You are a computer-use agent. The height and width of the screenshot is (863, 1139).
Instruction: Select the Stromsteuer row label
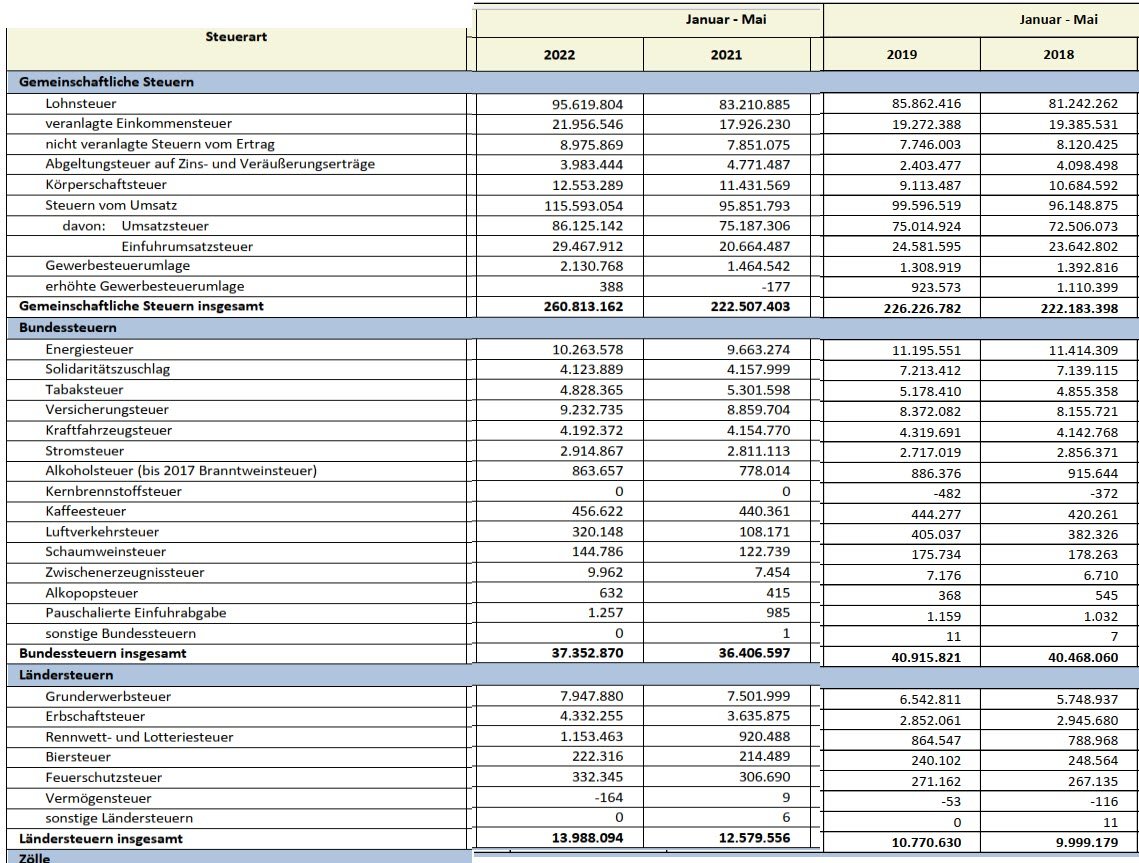[84, 451]
